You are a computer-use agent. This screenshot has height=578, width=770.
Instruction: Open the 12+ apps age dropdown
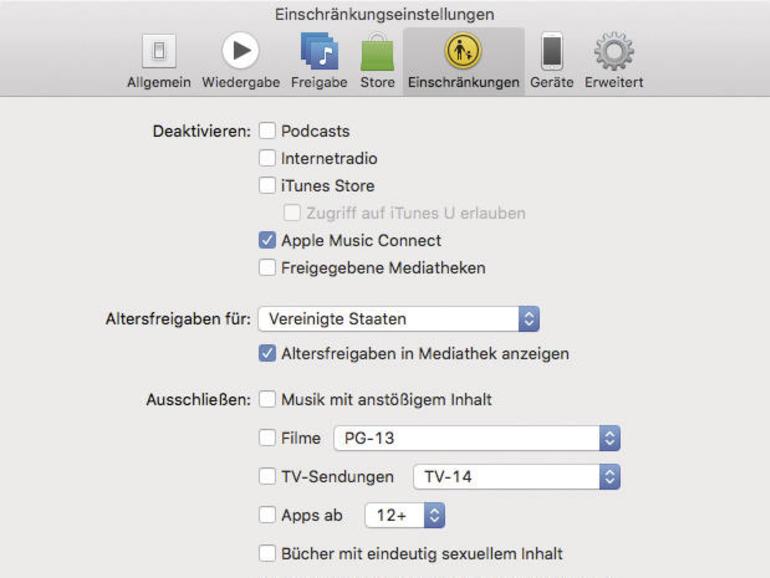pyautogui.click(x=405, y=515)
